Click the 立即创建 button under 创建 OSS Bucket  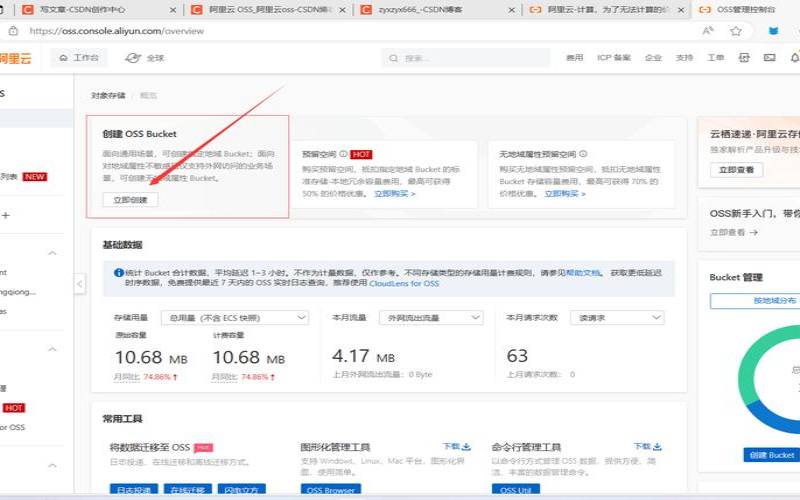coord(130,199)
